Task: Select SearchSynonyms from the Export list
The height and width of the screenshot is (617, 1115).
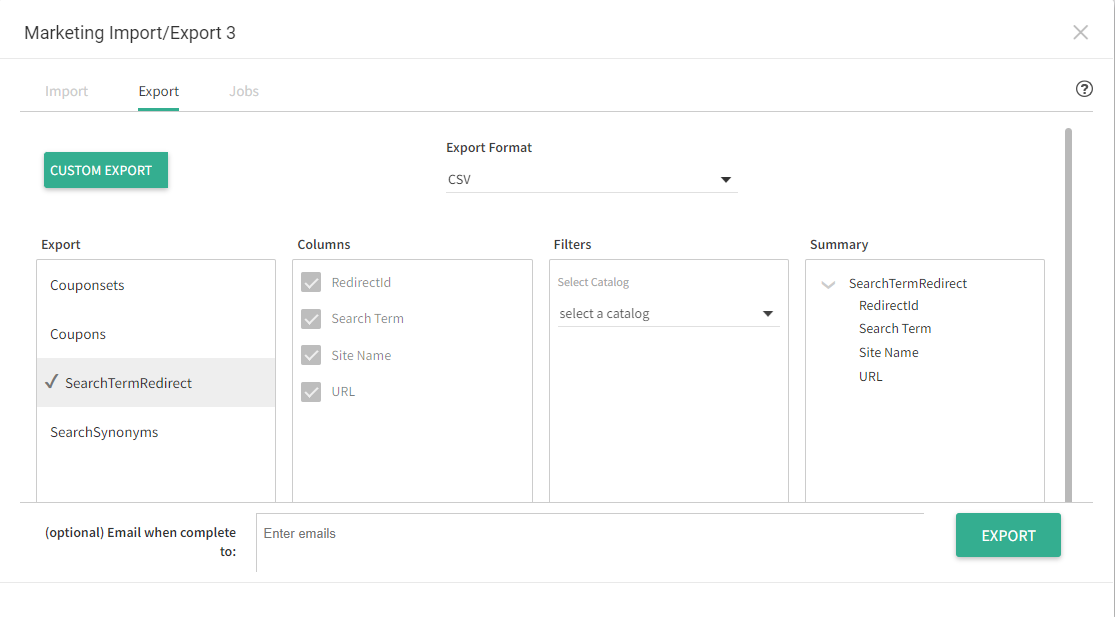Action: 104,431
